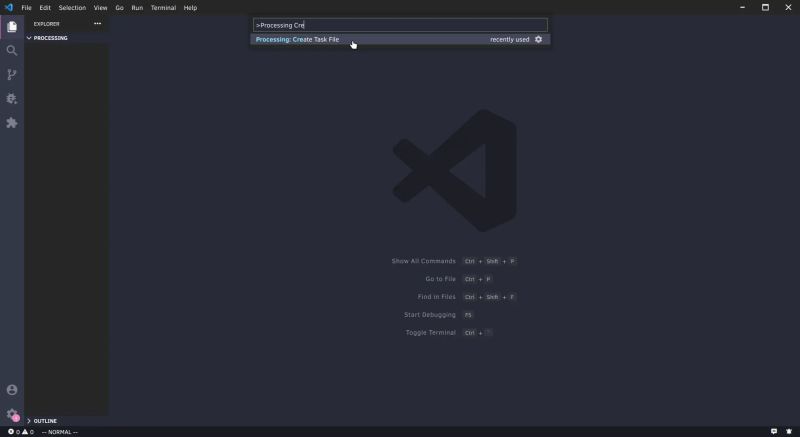Maximize the VS Code window

coord(765,7)
